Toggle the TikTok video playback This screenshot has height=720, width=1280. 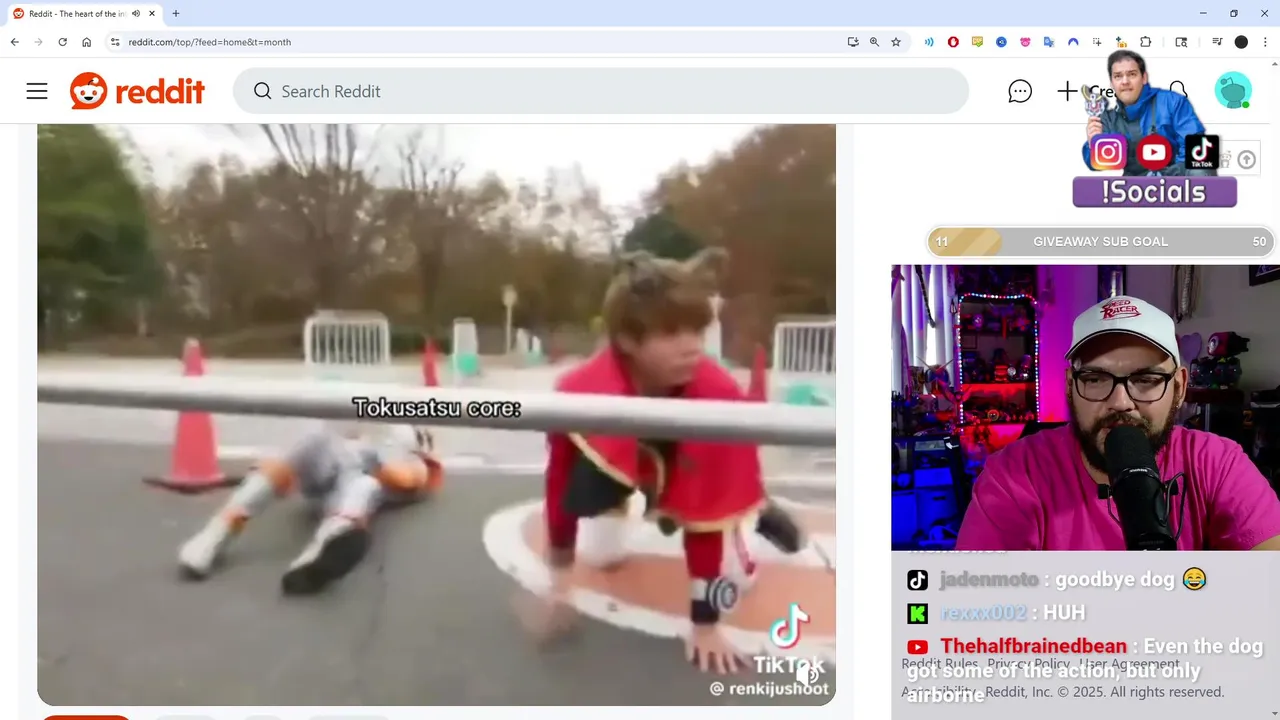pyautogui.click(x=436, y=415)
